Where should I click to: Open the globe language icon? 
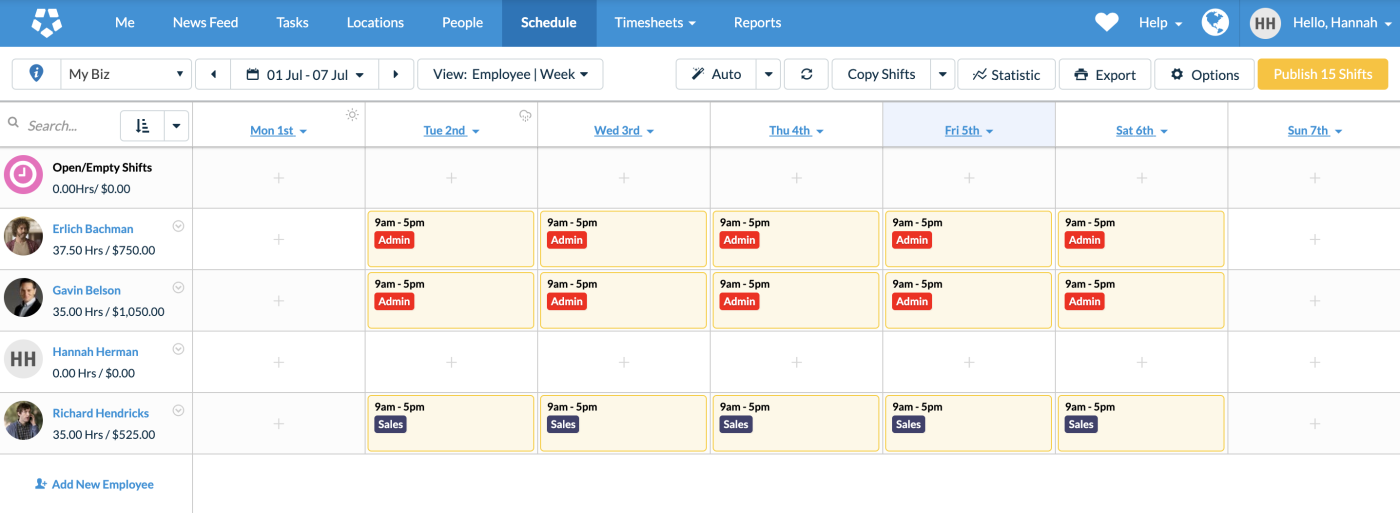coord(1215,22)
